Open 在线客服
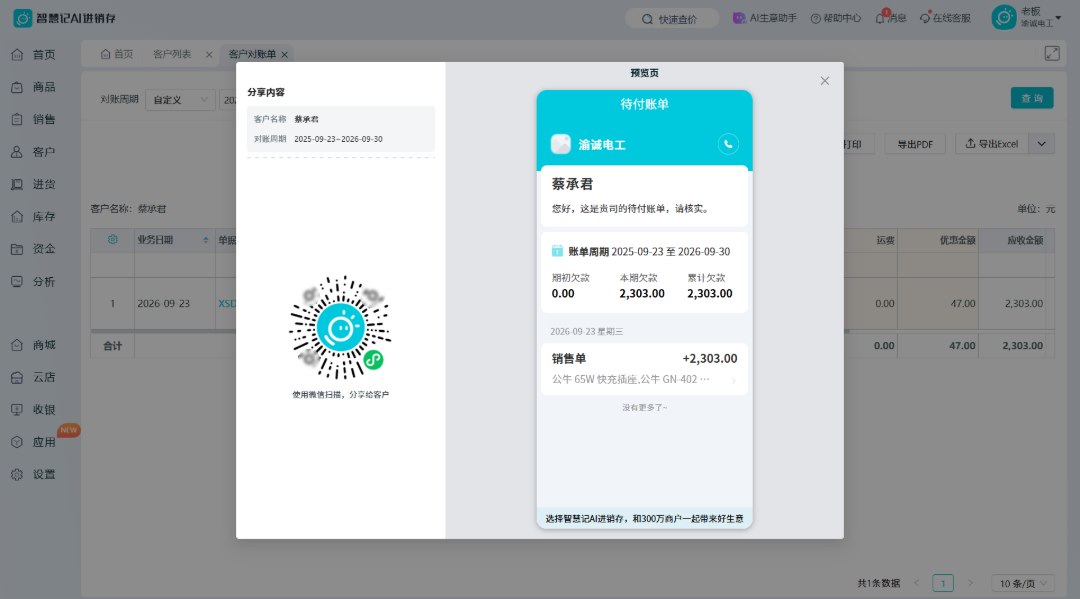This screenshot has width=1080, height=599. (945, 18)
